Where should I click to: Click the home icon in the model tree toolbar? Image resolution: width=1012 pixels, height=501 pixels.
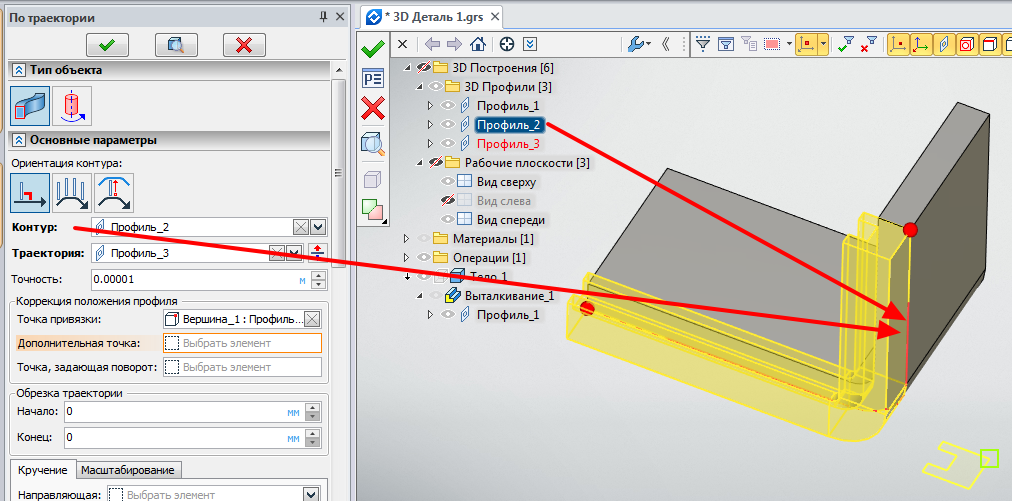click(x=478, y=44)
